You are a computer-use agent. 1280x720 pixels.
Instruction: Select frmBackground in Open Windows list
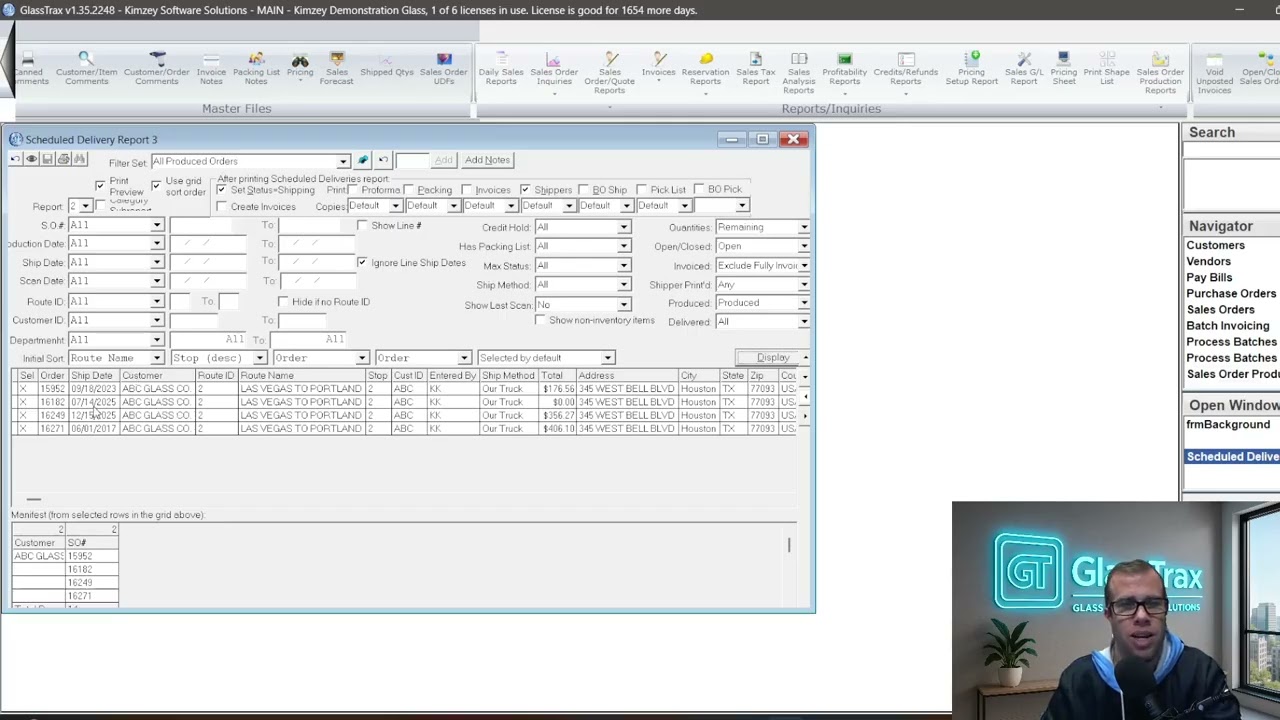[x=1228, y=424]
